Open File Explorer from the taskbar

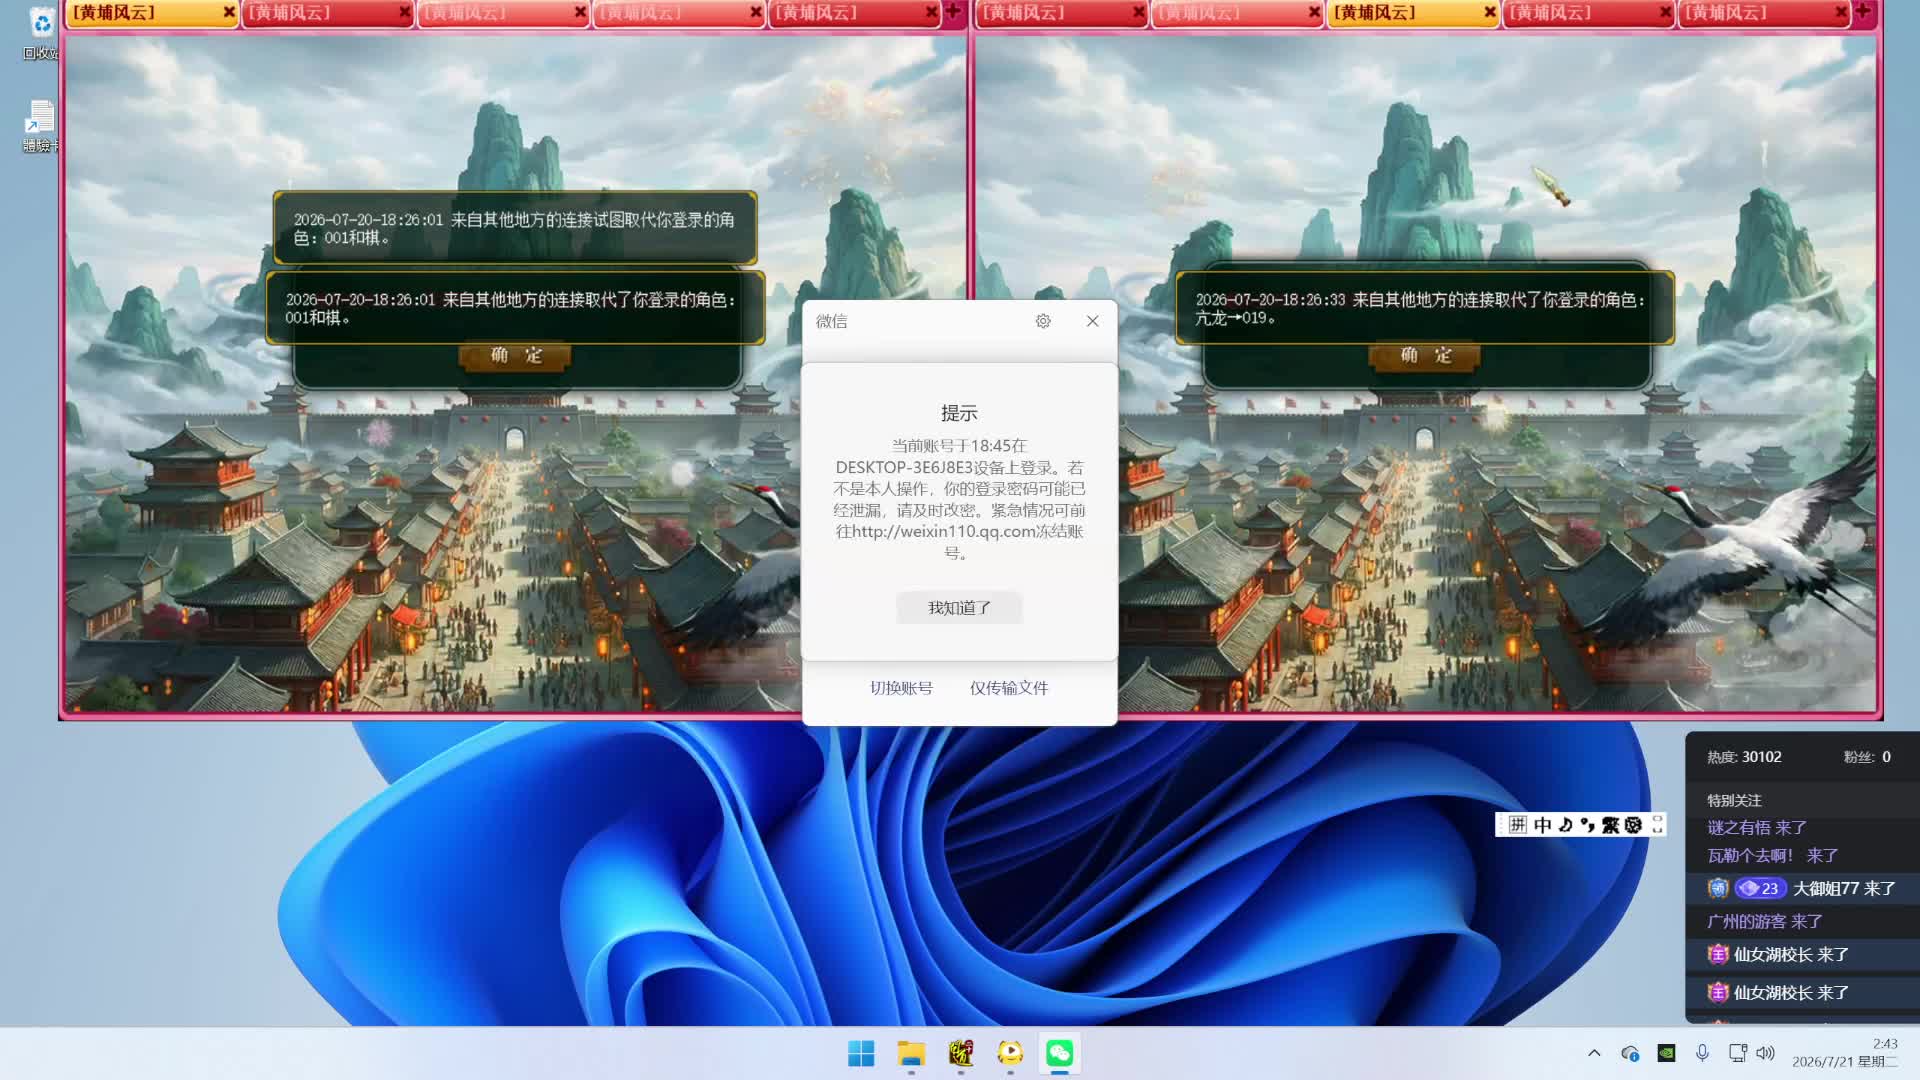click(x=911, y=1053)
